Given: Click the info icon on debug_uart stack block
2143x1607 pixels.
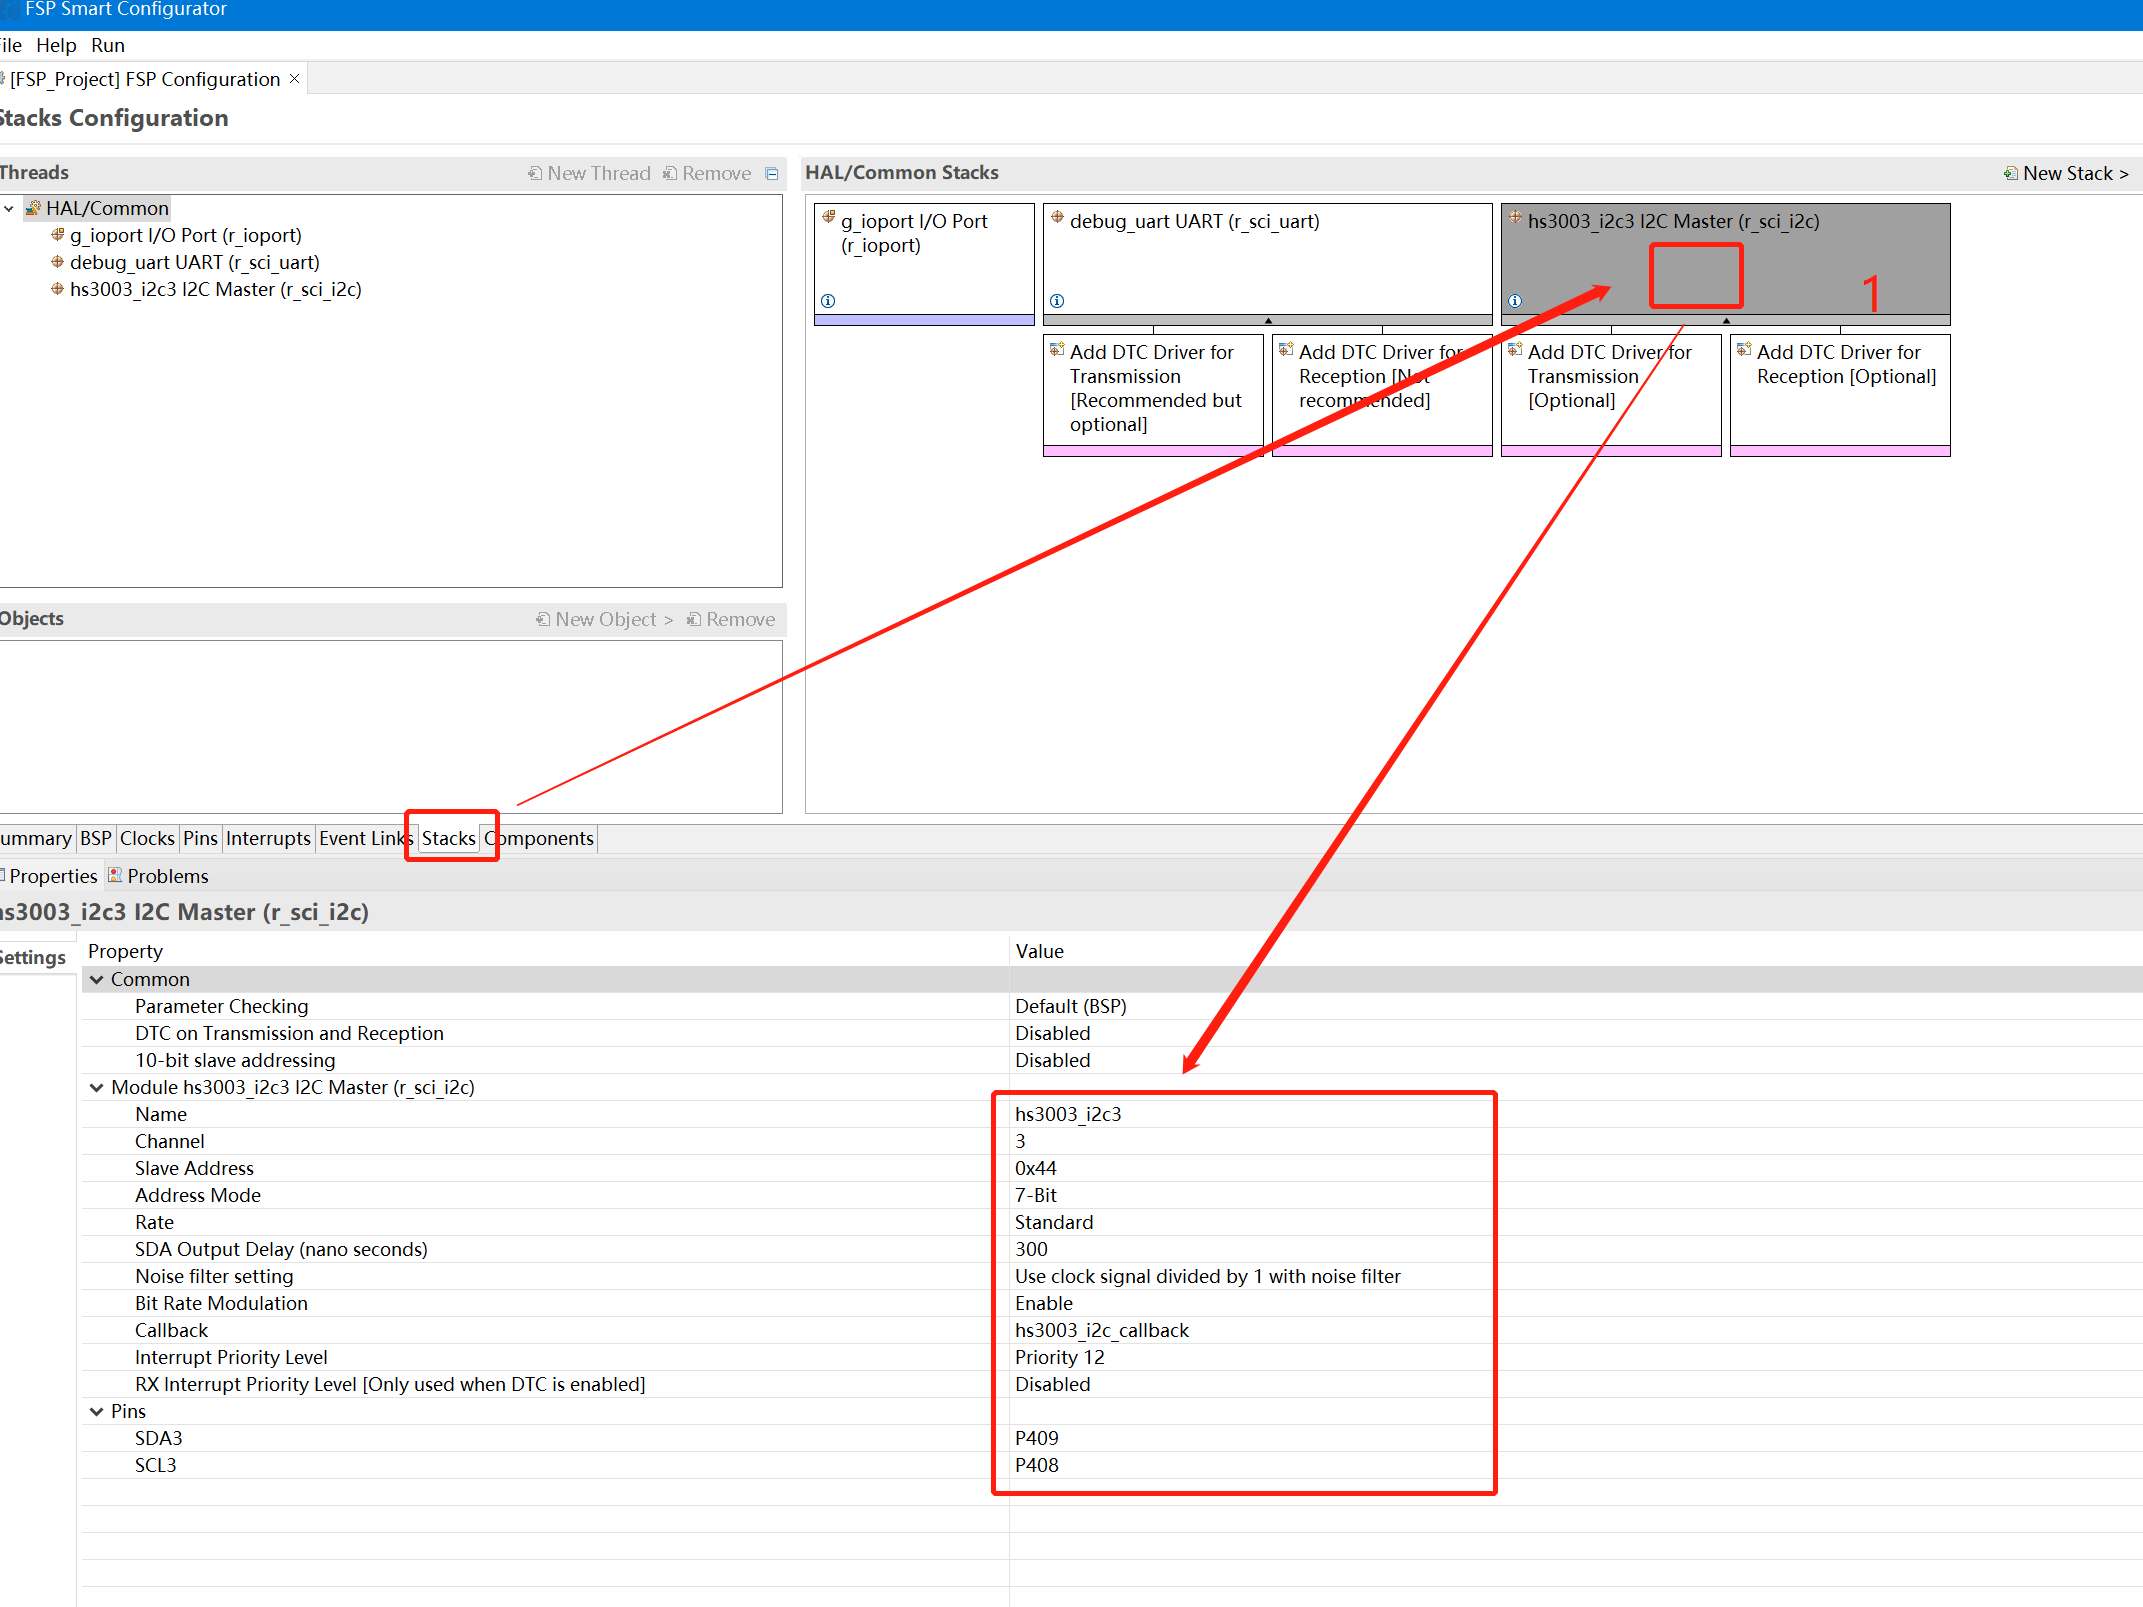Looking at the screenshot, I should (1057, 301).
